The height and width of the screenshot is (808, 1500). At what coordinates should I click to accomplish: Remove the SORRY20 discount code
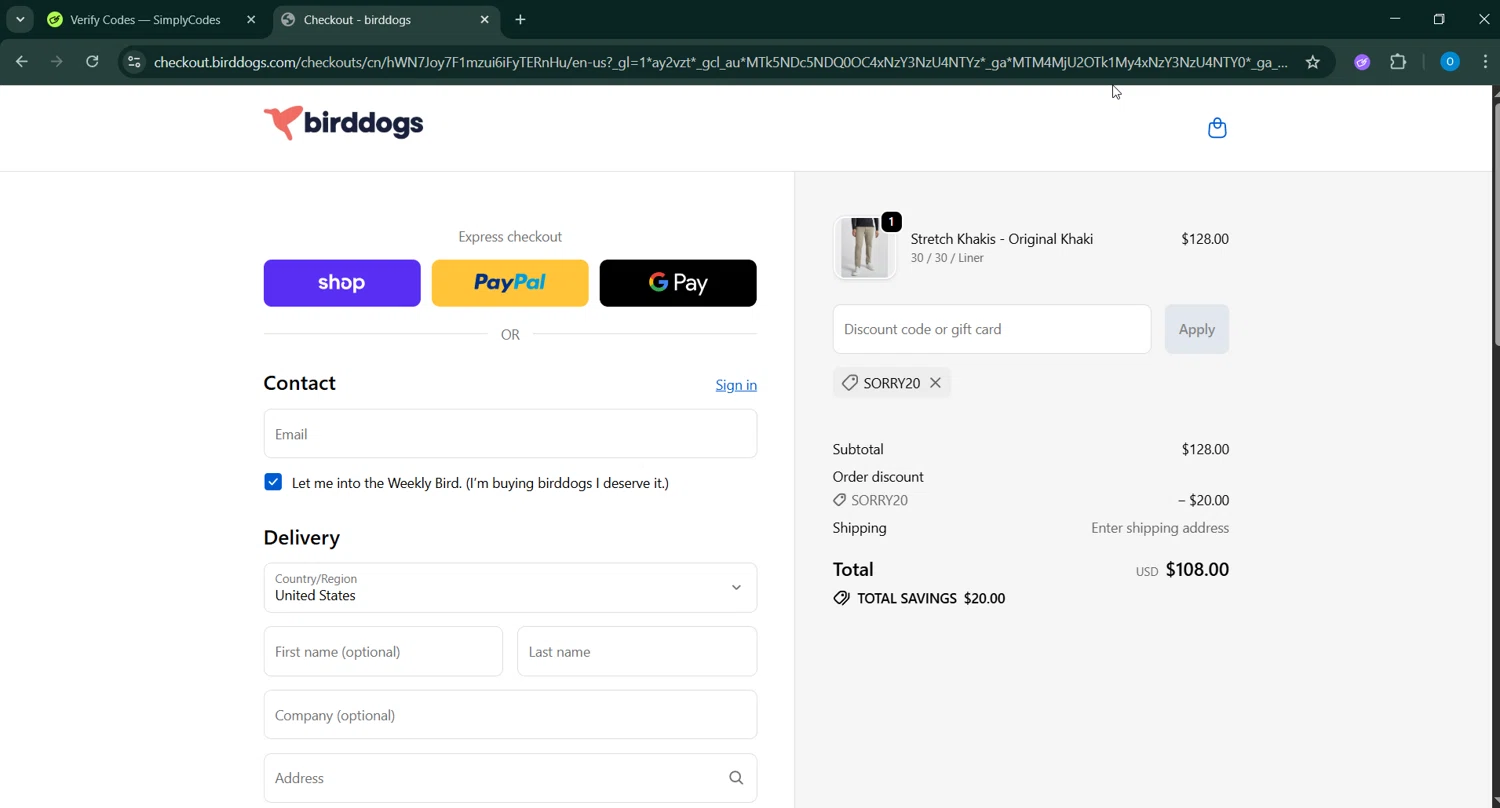(x=935, y=383)
